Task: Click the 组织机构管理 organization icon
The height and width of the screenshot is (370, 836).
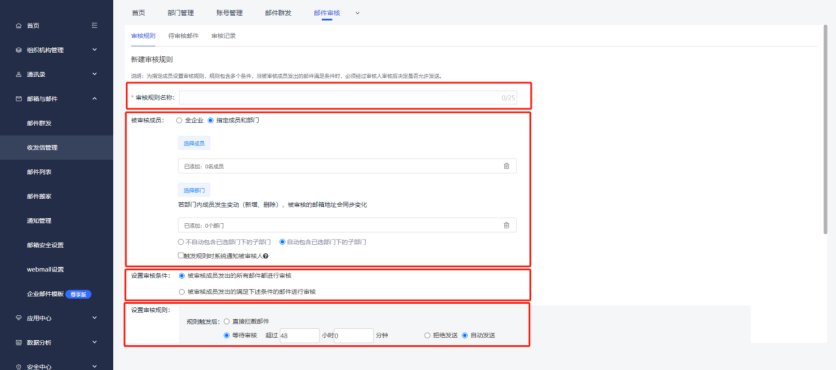Action: point(19,50)
